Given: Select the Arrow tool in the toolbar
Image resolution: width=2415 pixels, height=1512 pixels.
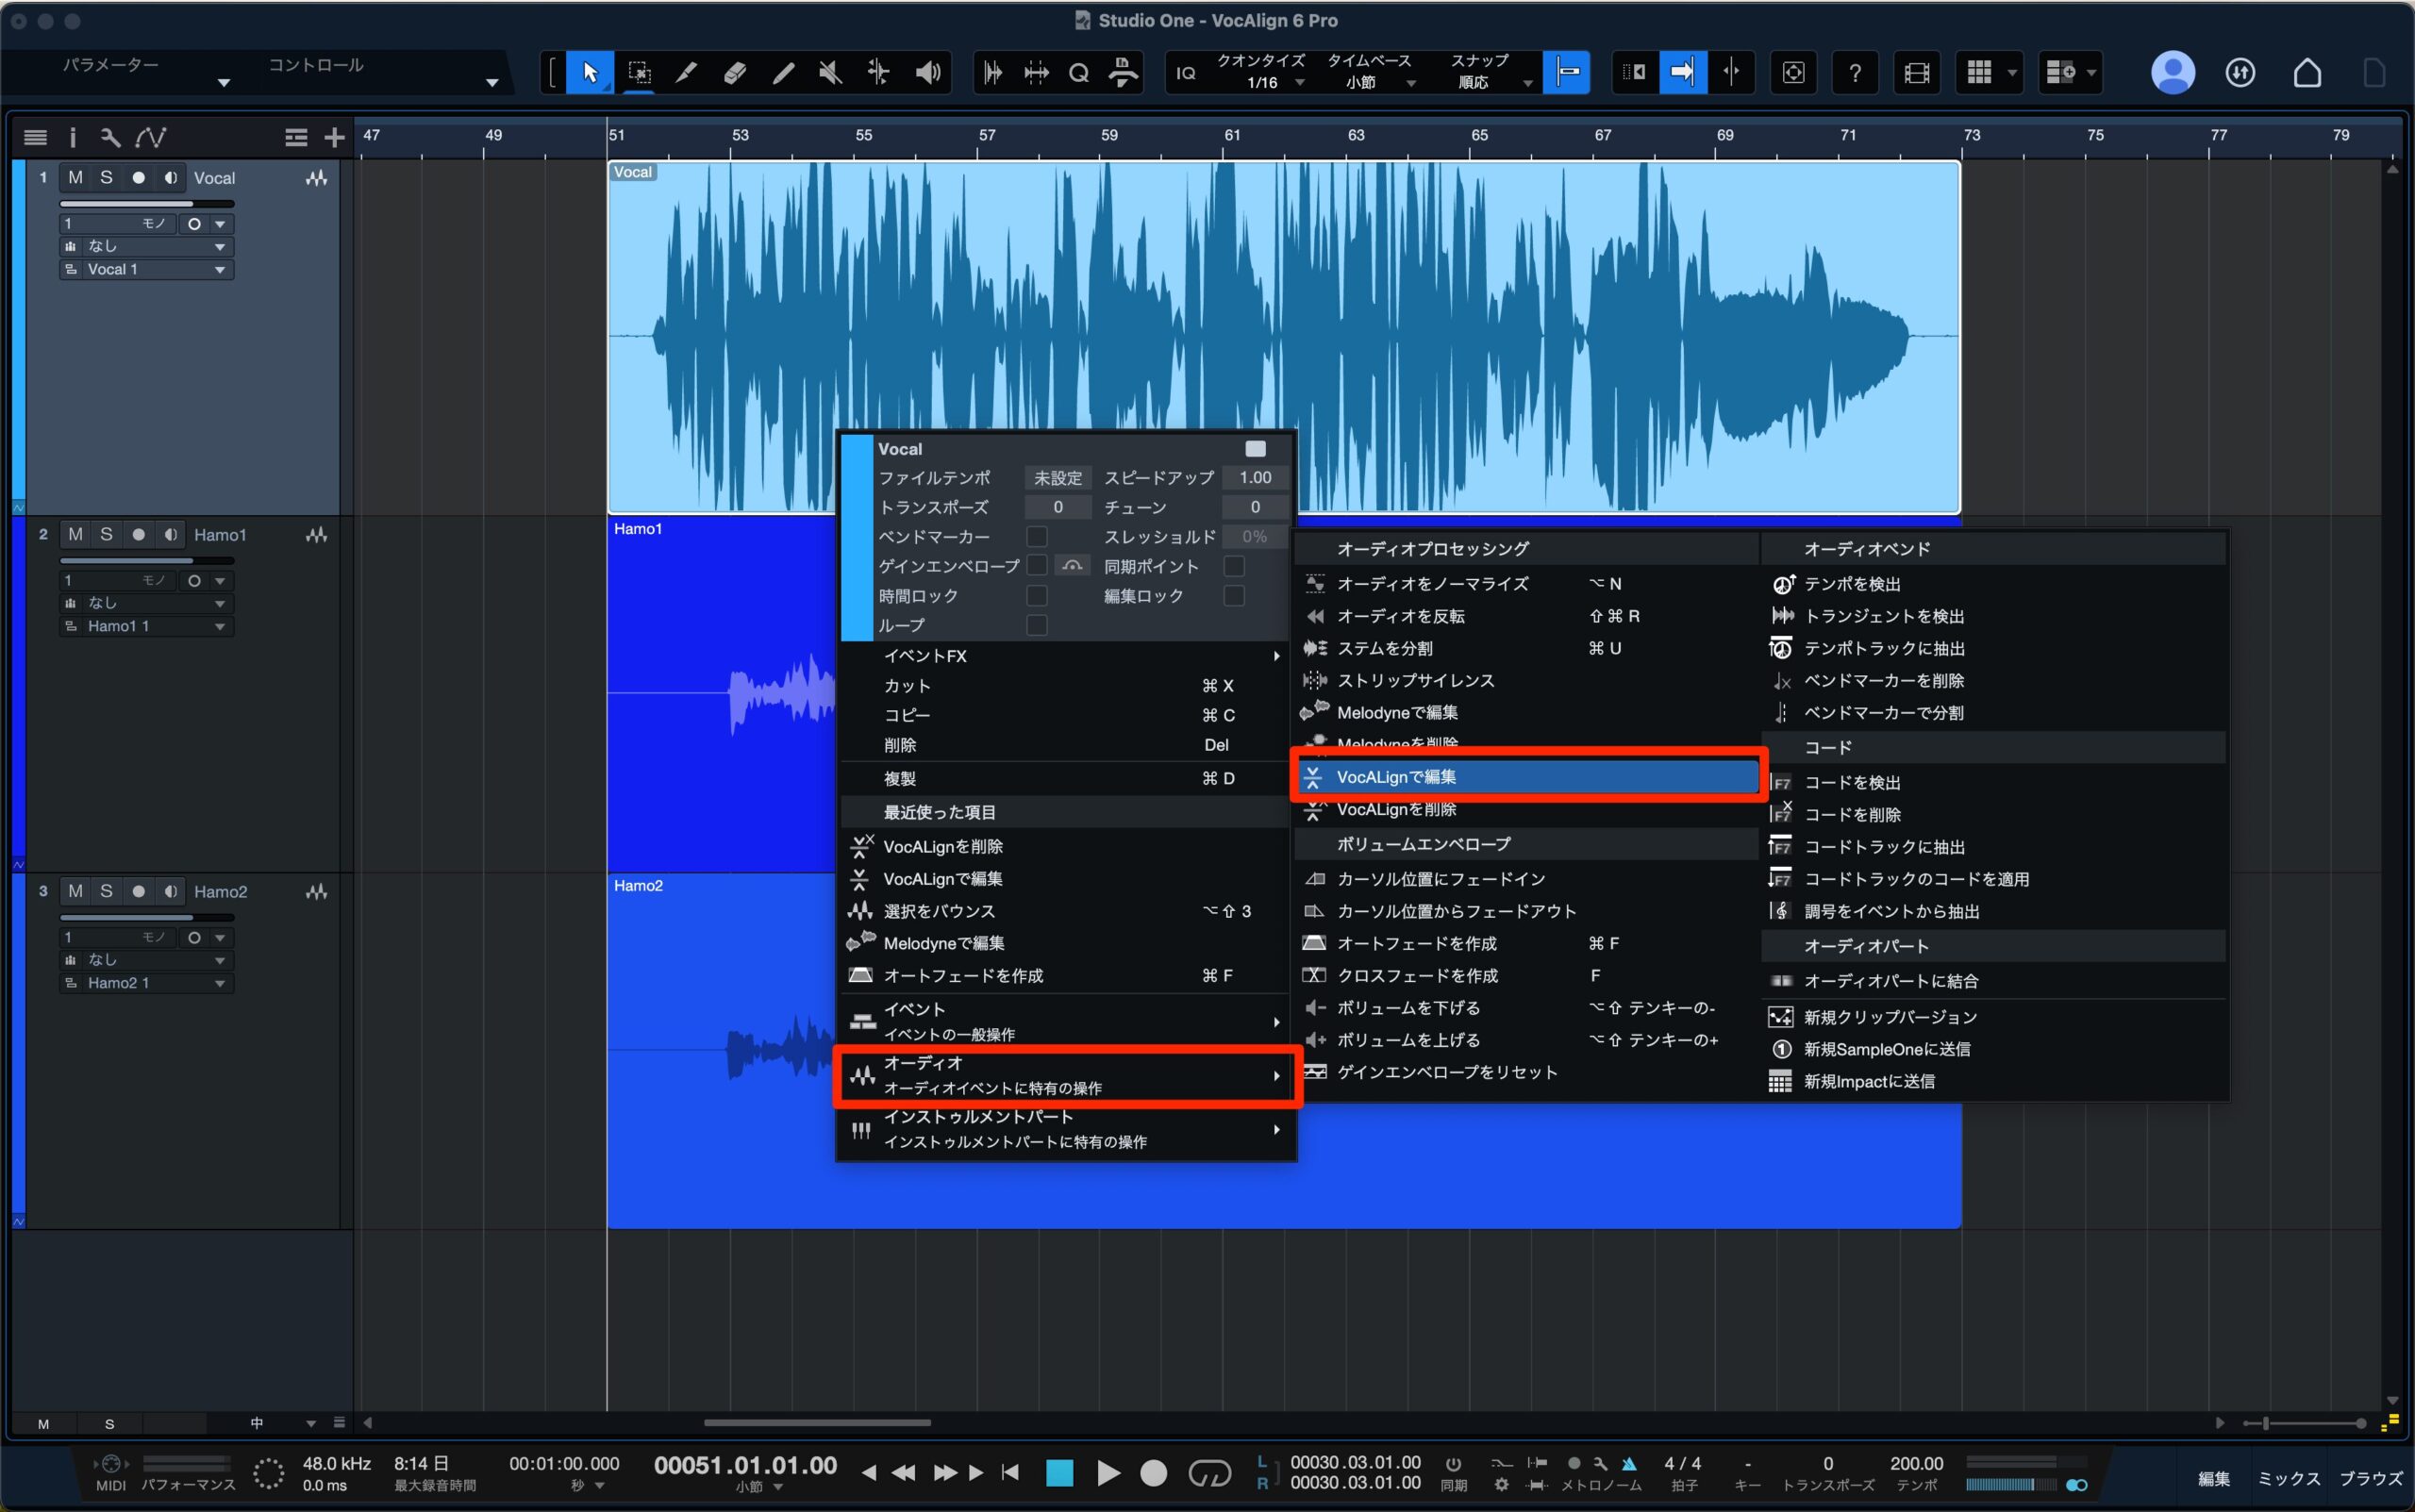Looking at the screenshot, I should click(590, 72).
